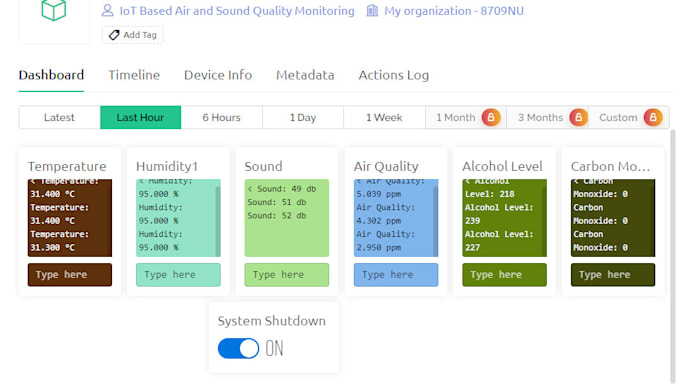Click the '239' alcohol level reading
Screen dimensions: 680x390
(472, 221)
